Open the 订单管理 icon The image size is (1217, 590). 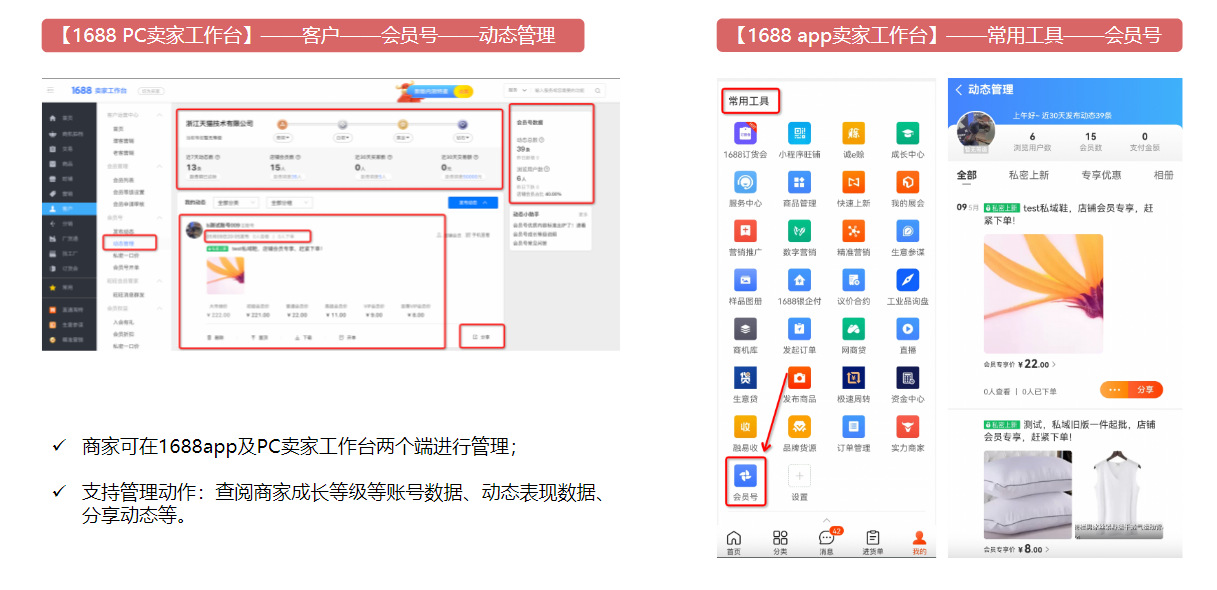853,427
